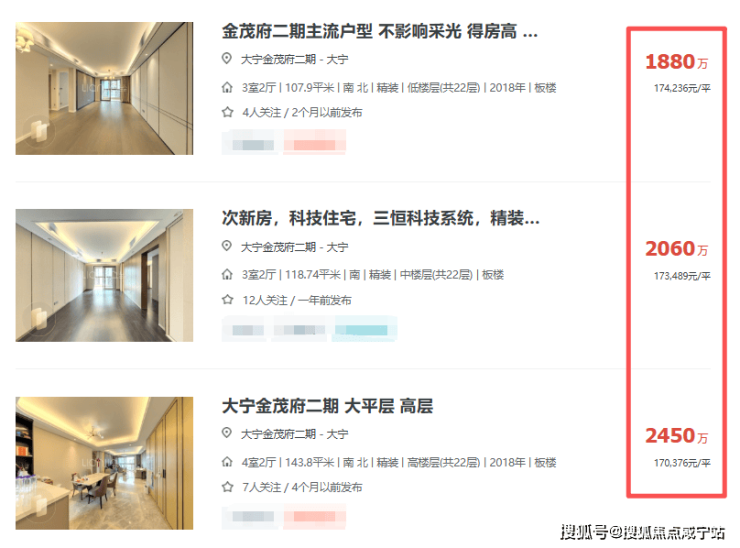Click star follow icon next to 4人关注
The image size is (740, 548).
coord(227,112)
